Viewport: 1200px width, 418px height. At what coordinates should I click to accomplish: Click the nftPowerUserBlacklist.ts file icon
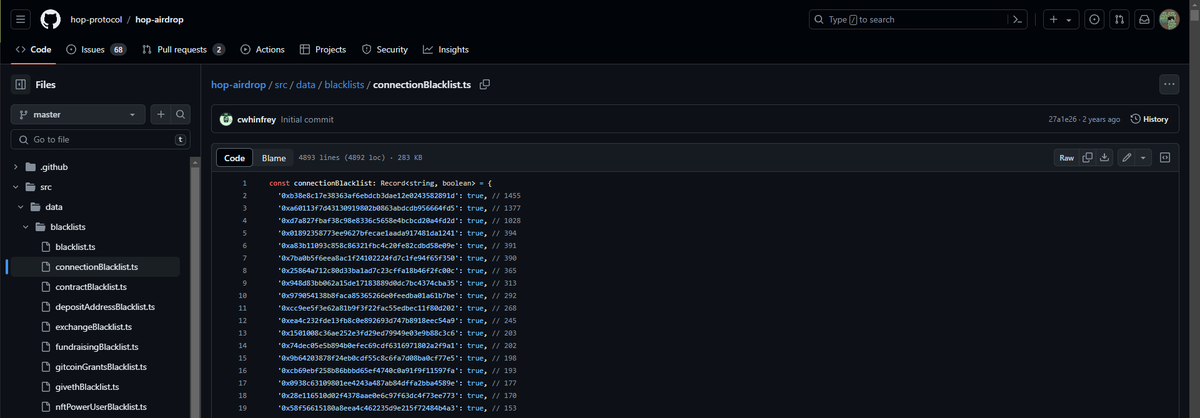[45, 407]
